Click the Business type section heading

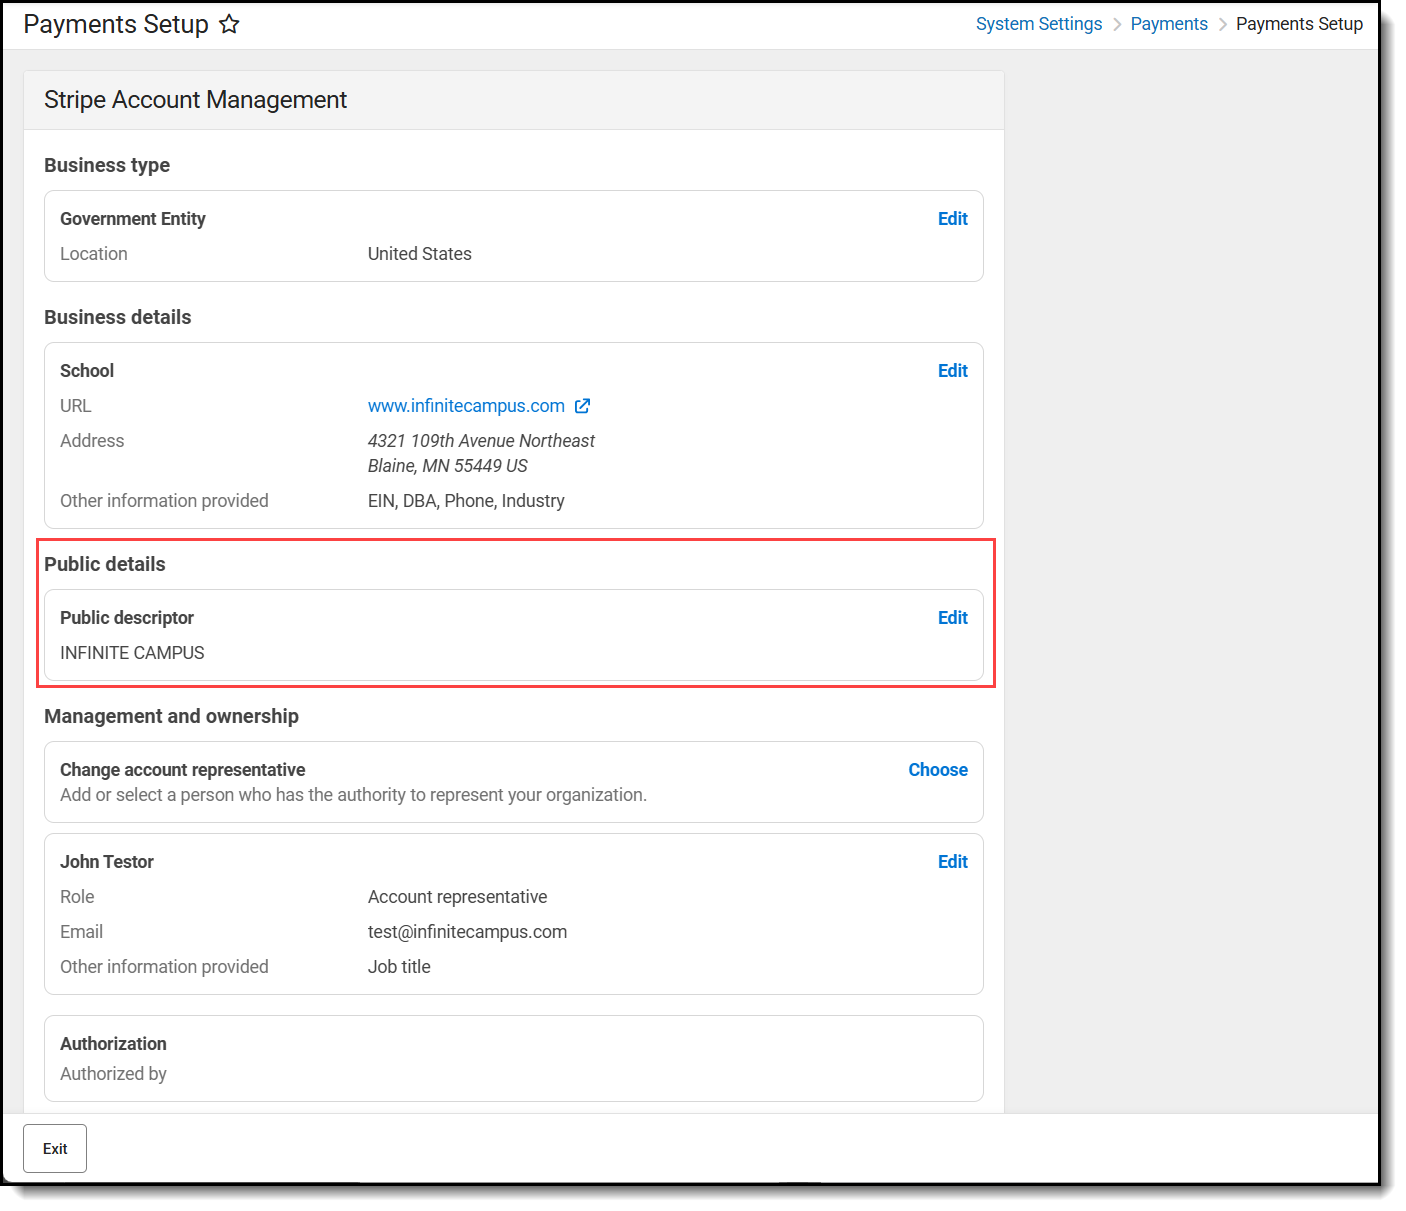point(107,165)
